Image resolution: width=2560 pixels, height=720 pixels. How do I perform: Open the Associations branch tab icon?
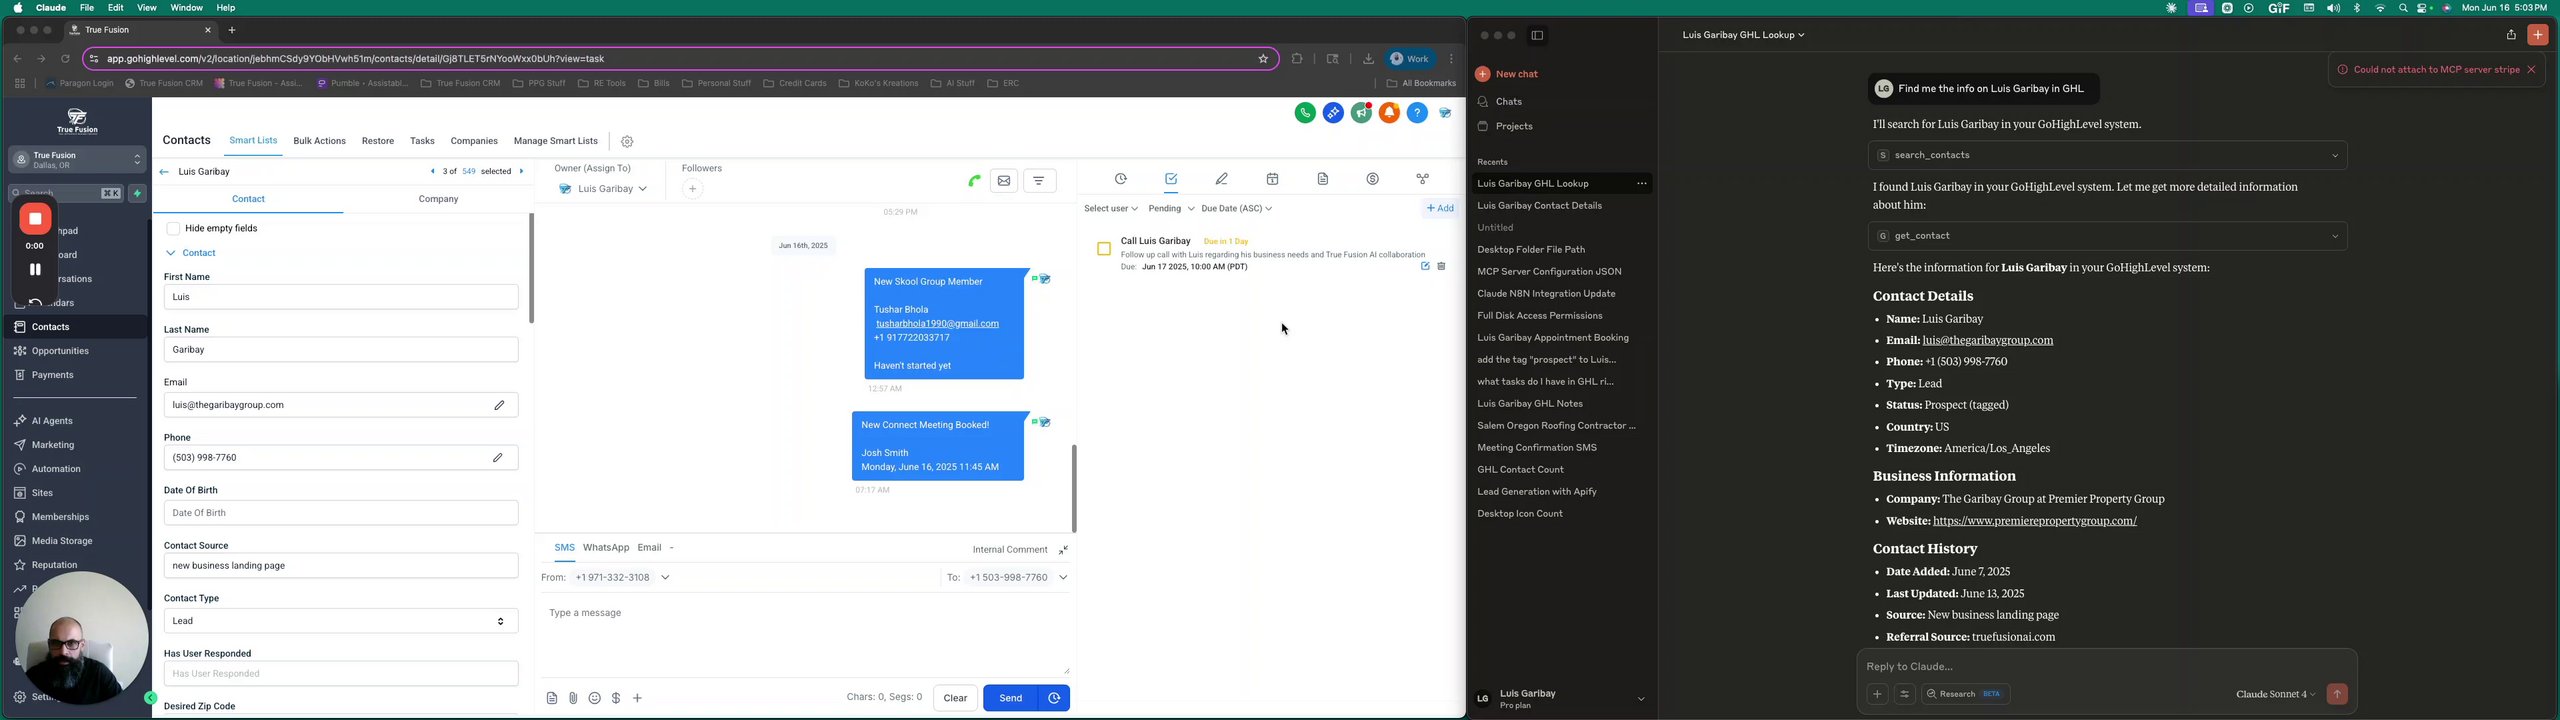click(1423, 179)
